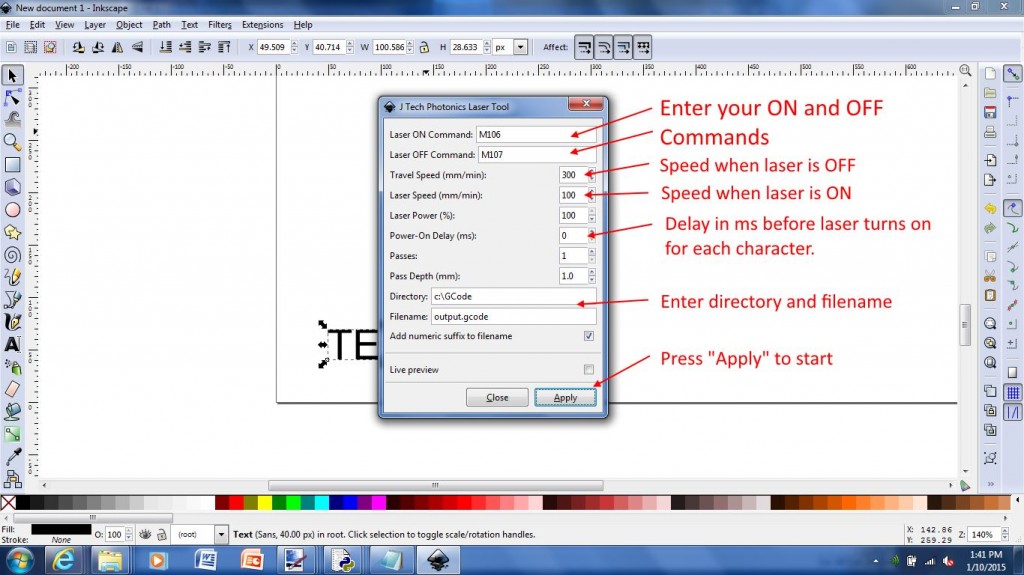
Task: Close the J Tech Photonics dialog
Action: click(x=586, y=104)
